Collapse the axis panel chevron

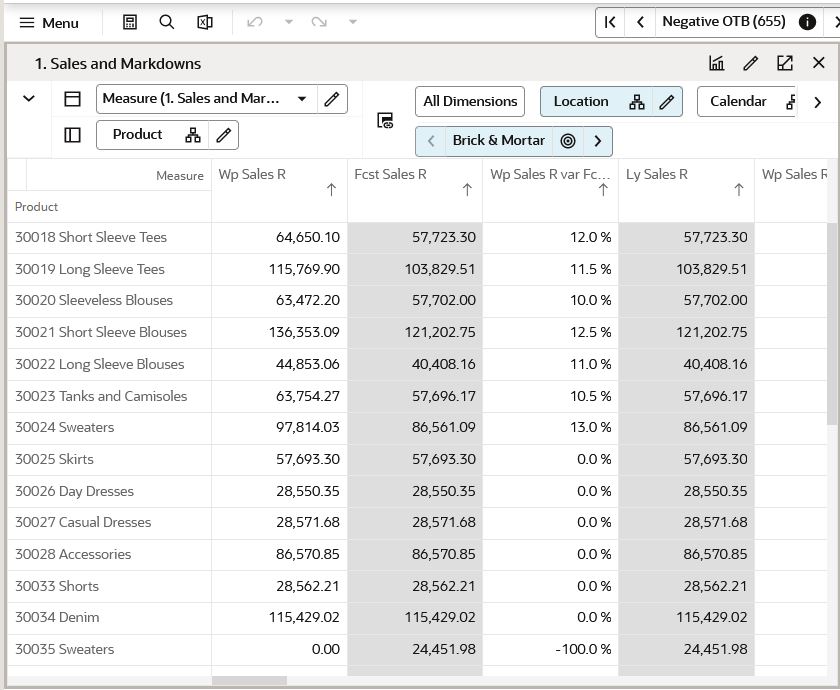click(29, 99)
